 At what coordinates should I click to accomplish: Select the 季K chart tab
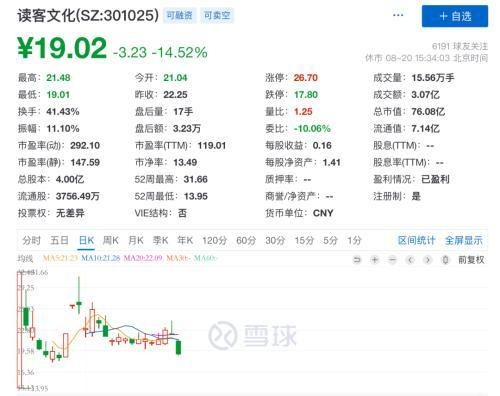160,240
